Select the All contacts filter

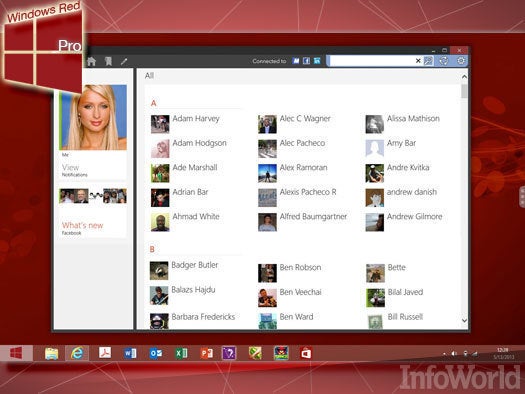[x=149, y=76]
